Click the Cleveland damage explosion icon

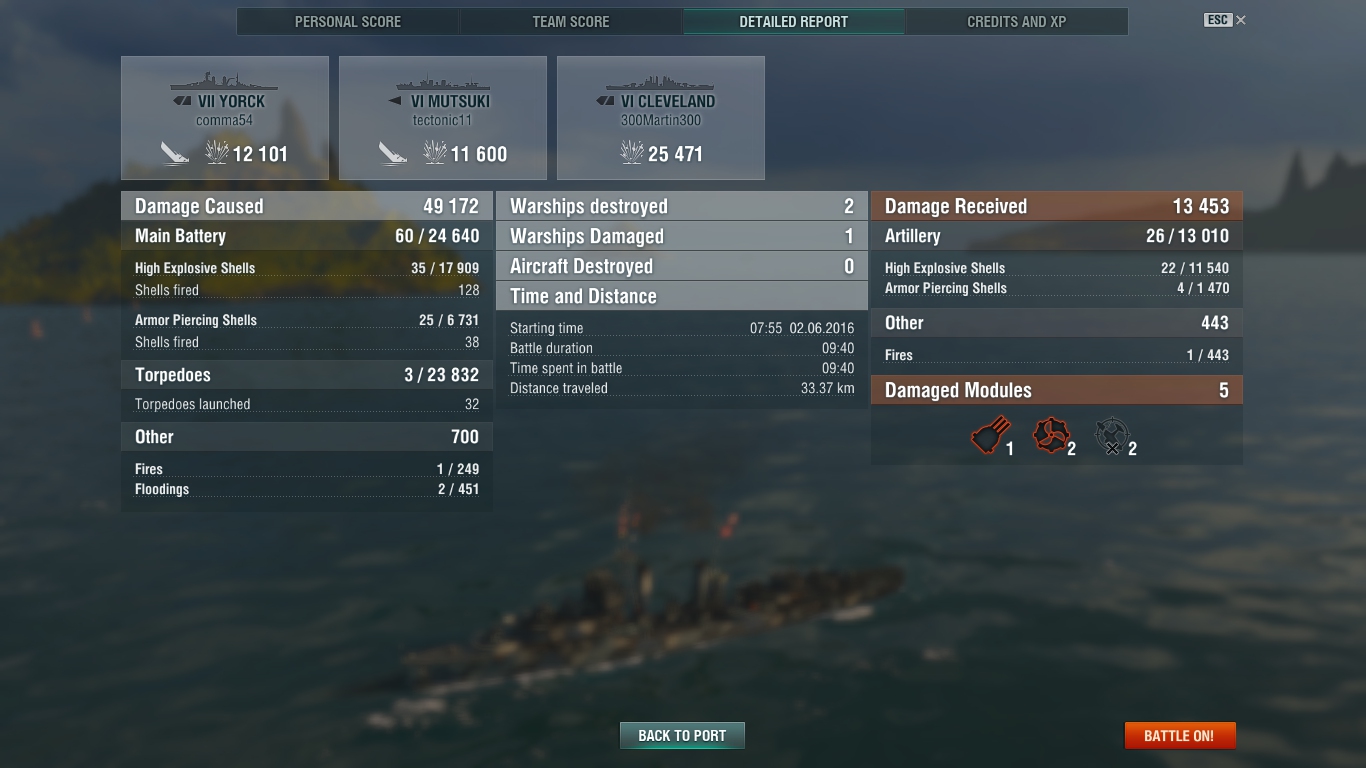(x=632, y=152)
